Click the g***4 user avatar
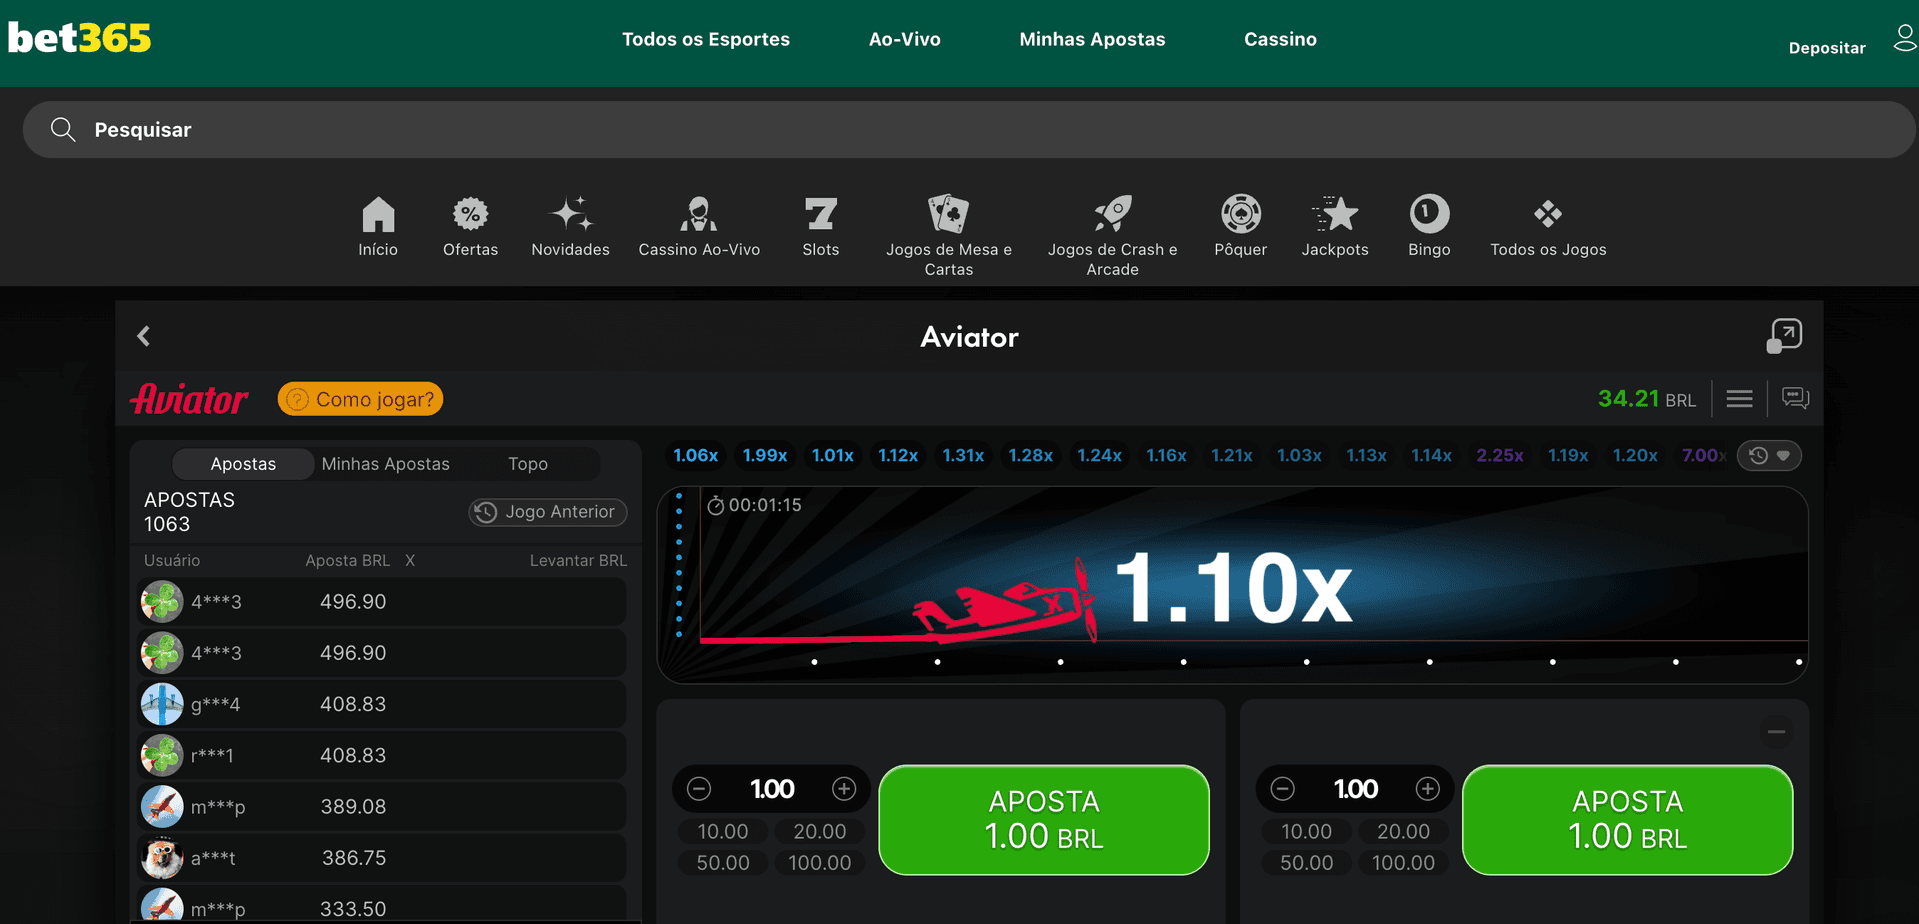Screen dimensions: 1919x924 (x=162, y=704)
